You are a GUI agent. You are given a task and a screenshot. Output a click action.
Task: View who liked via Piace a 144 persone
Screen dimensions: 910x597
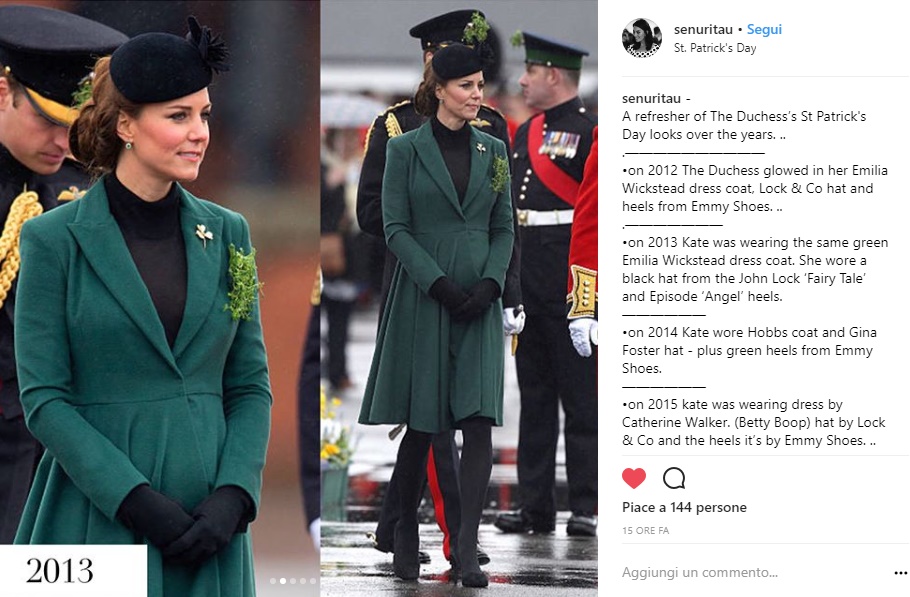[x=684, y=507]
